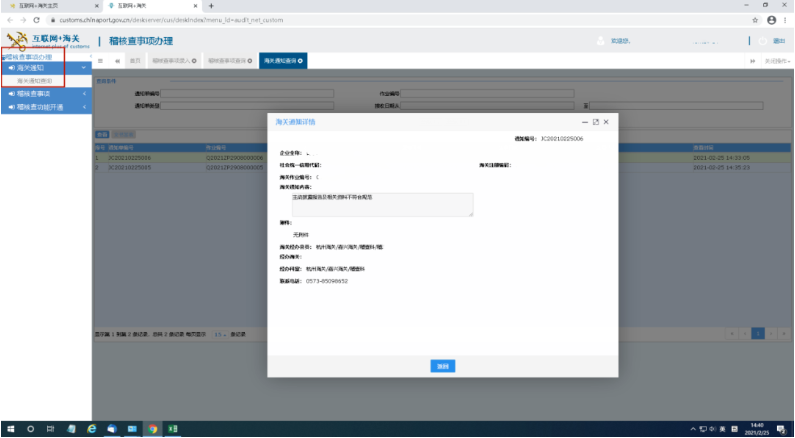Click the blue 返回 button in dialog

tap(443, 366)
